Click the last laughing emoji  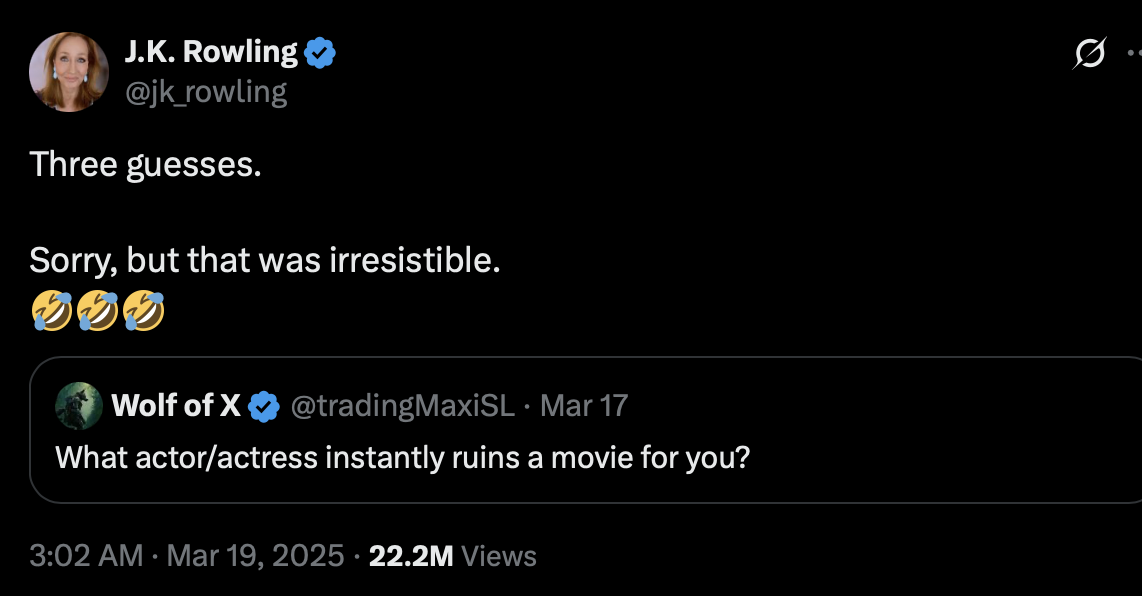tap(143, 310)
